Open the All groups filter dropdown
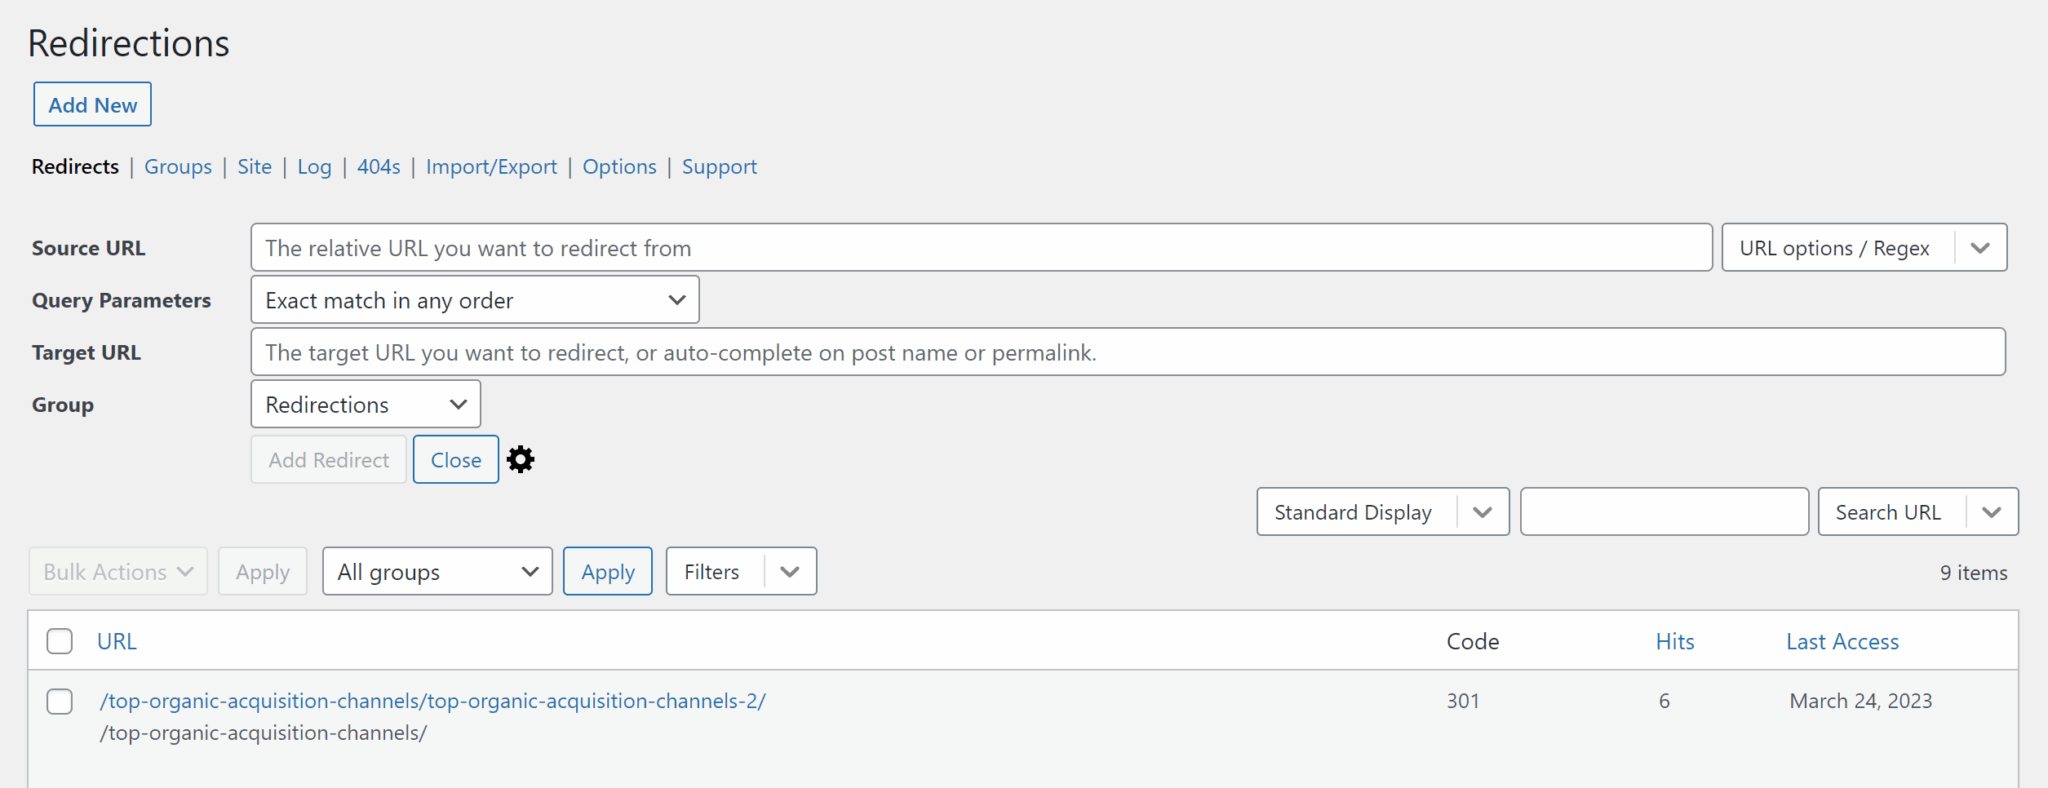The image size is (2048, 788). pos(437,571)
